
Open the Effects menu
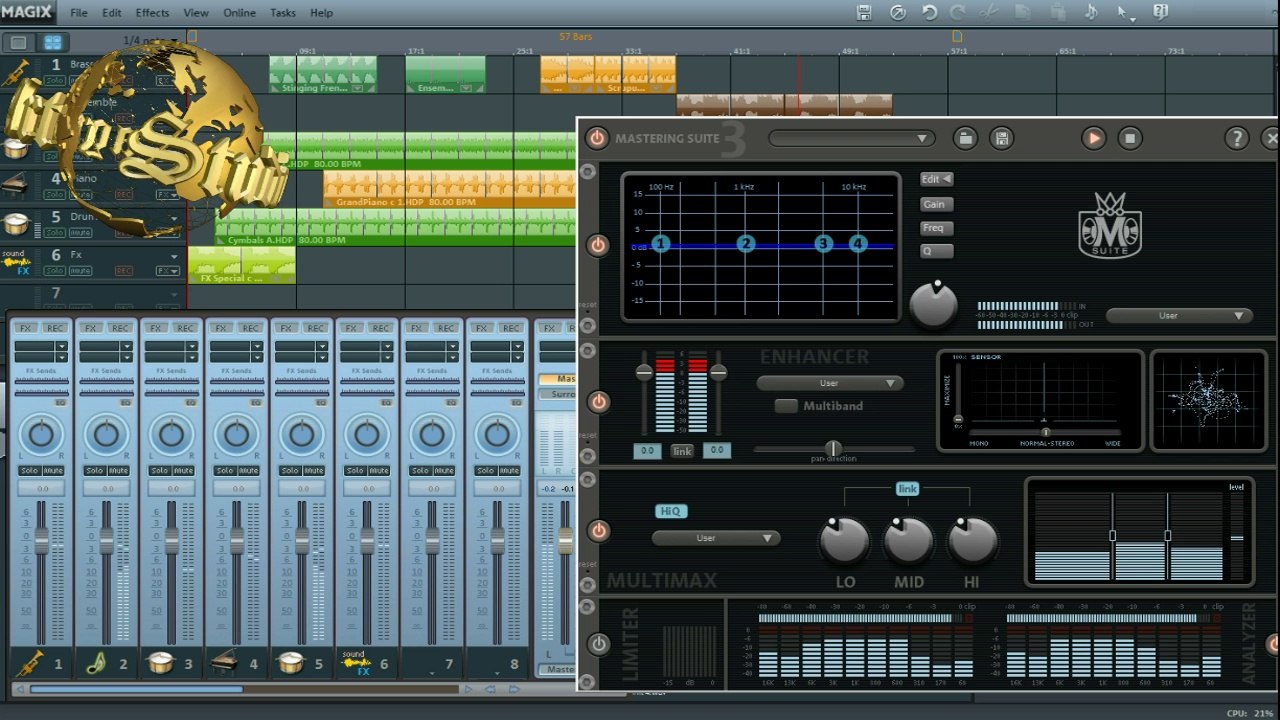(152, 13)
